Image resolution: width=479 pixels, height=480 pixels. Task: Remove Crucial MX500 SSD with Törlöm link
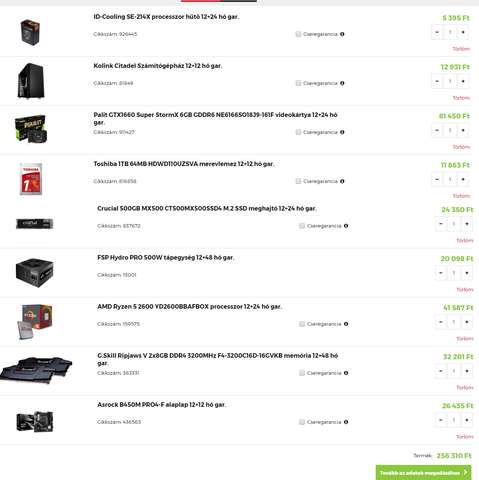coord(465,240)
